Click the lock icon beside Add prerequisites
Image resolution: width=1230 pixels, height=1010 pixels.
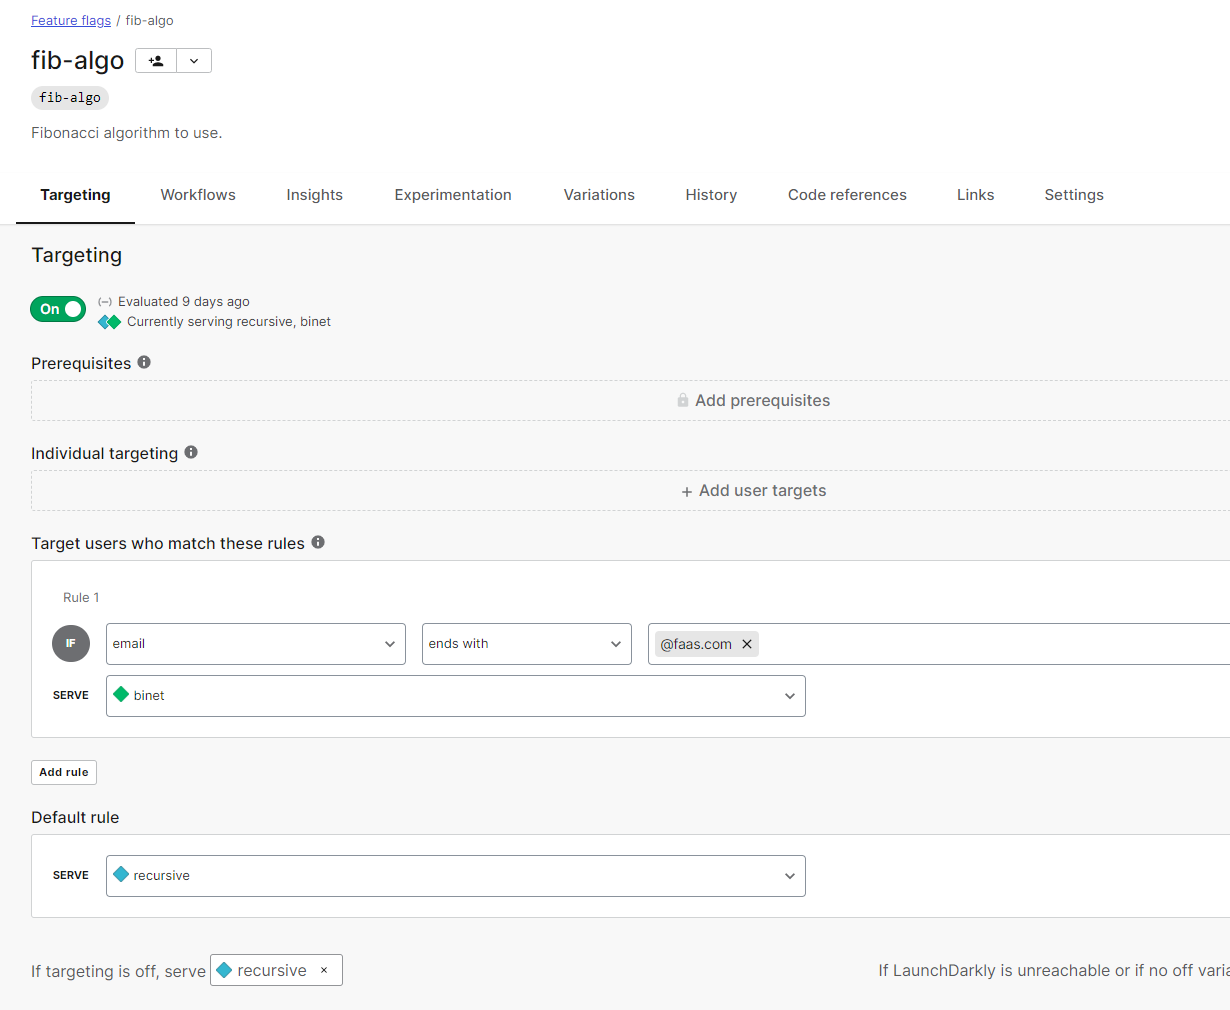[x=683, y=400]
